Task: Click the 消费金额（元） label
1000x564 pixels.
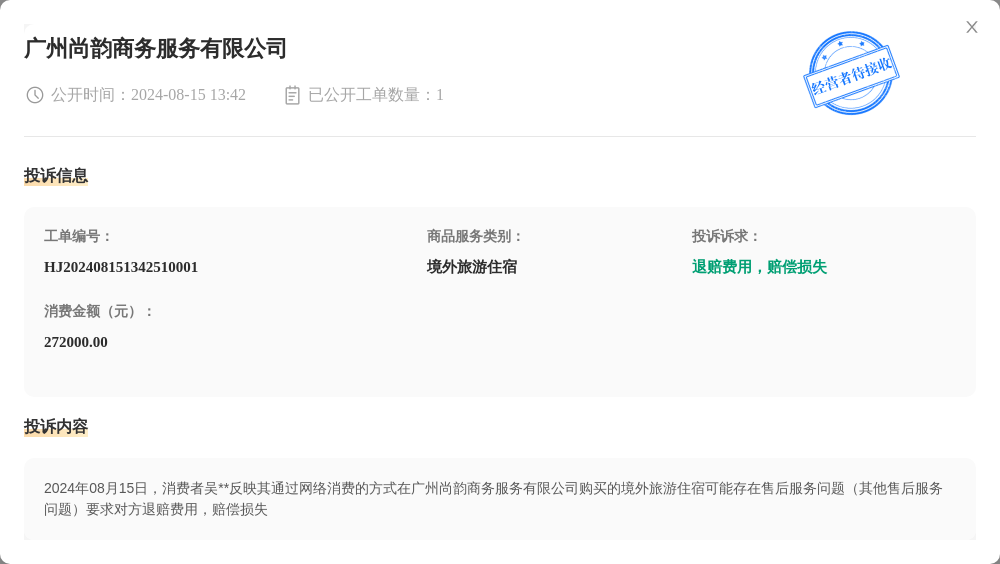Action: click(98, 312)
